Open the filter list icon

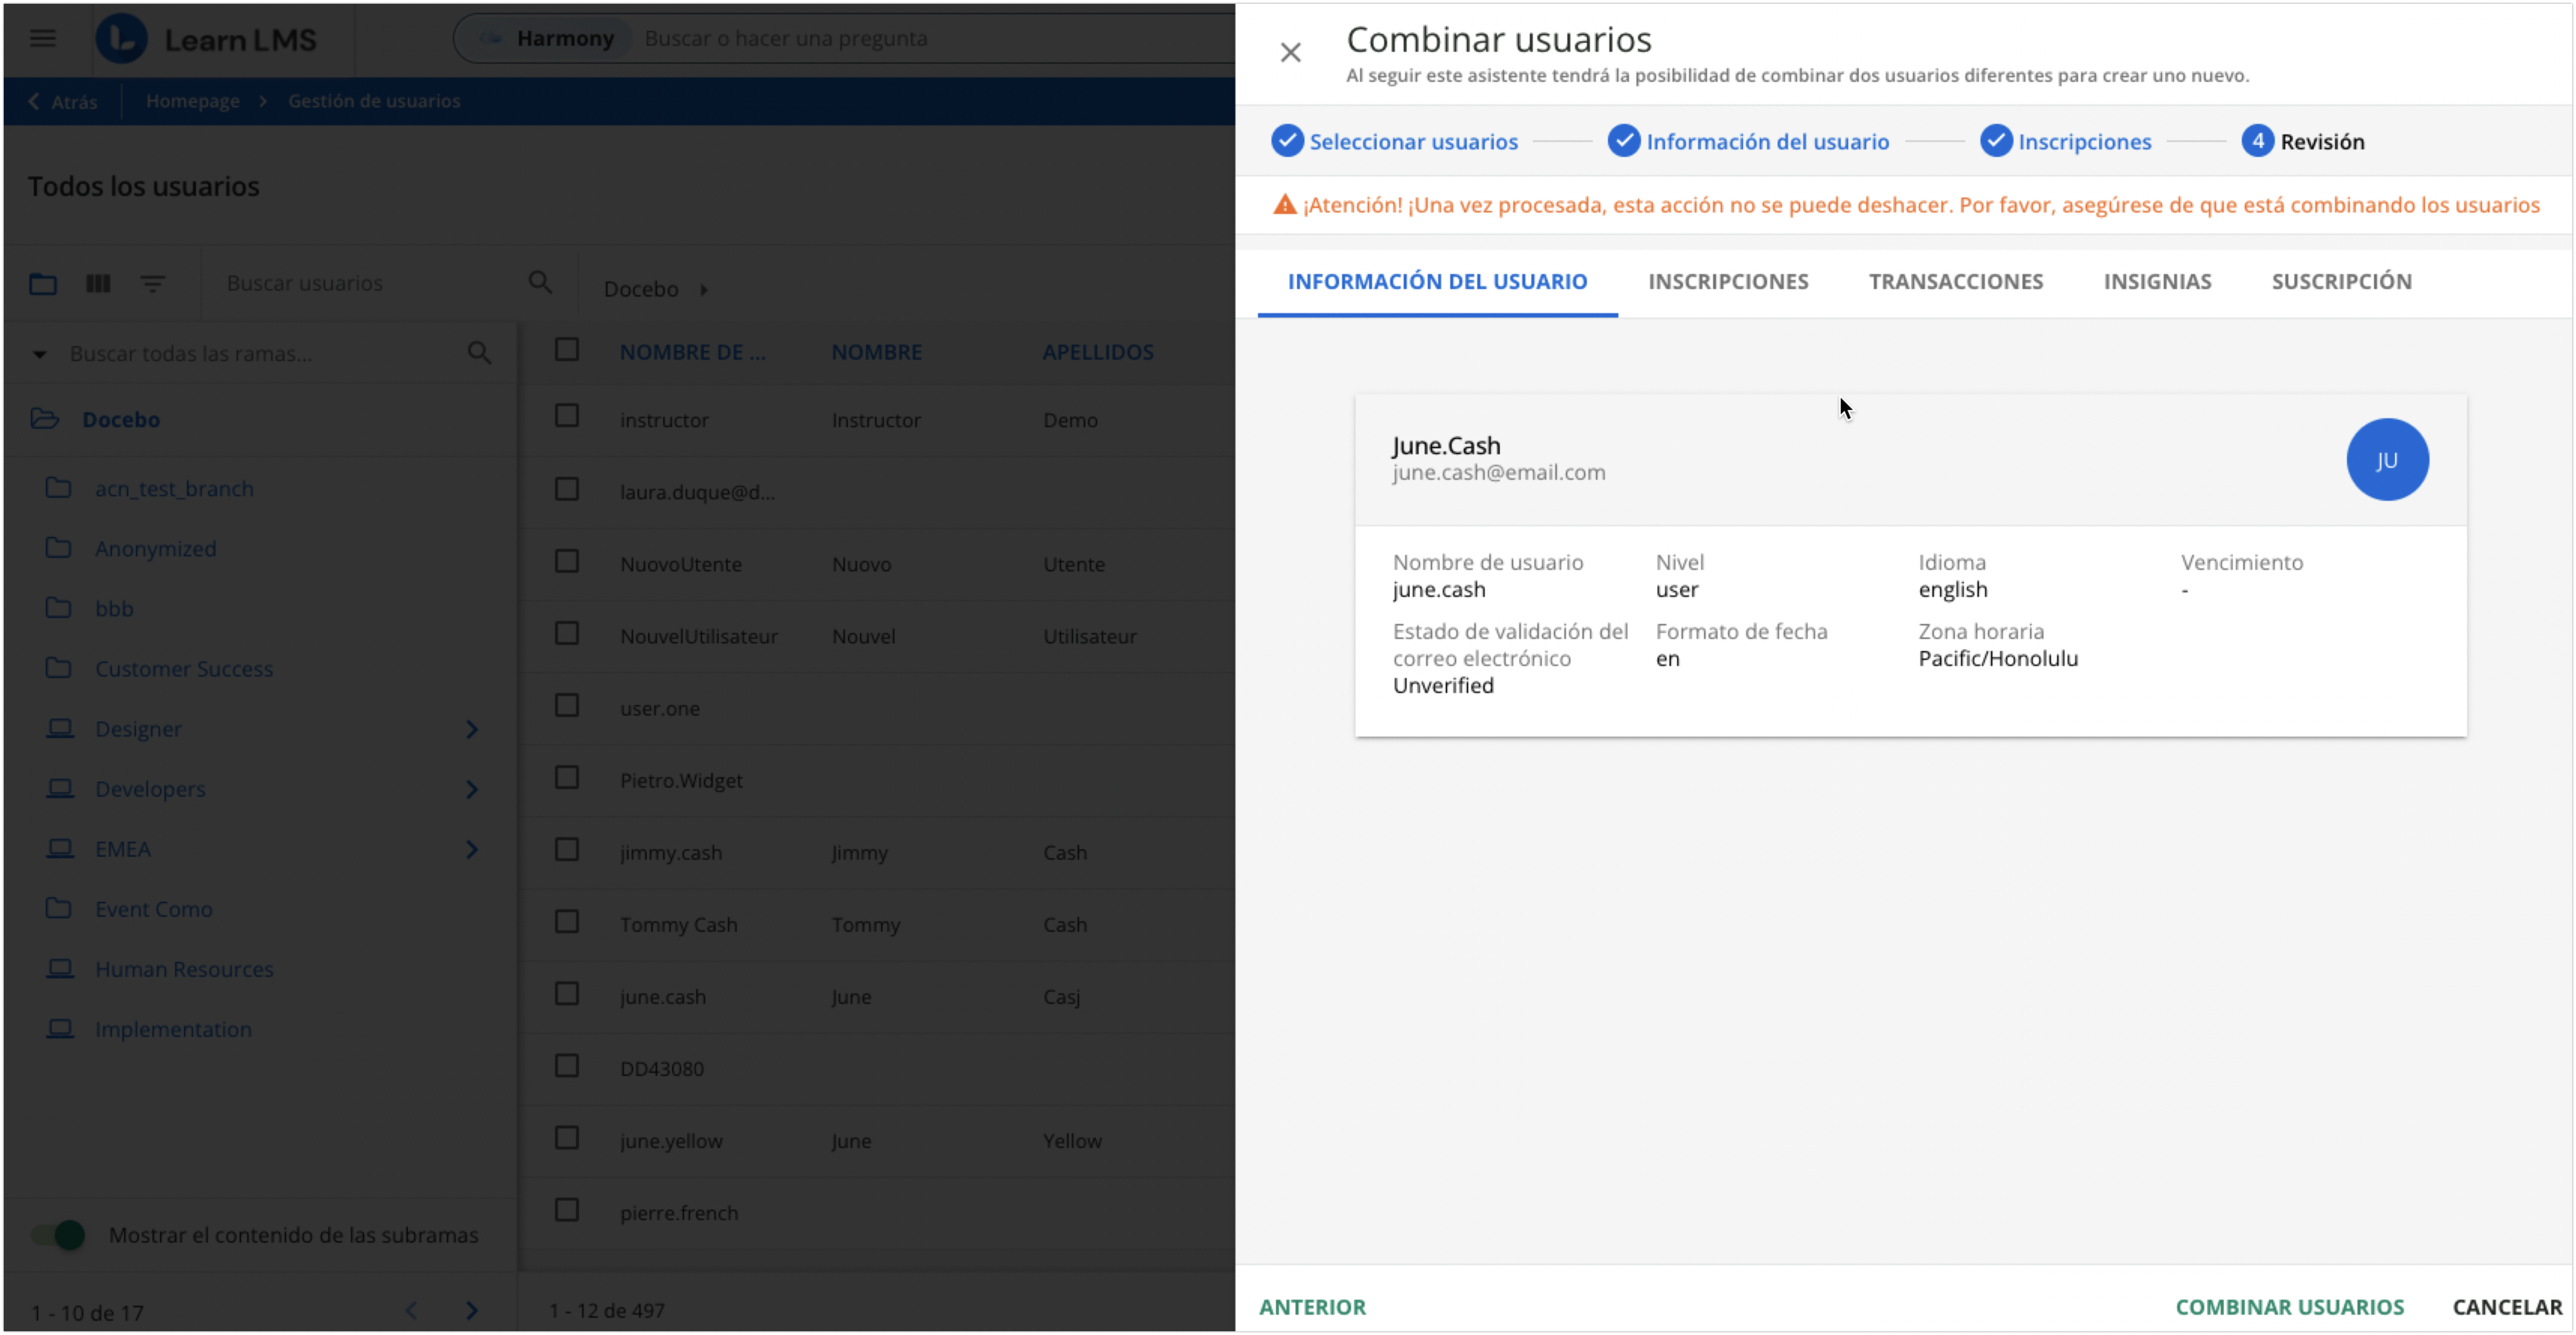coord(152,284)
